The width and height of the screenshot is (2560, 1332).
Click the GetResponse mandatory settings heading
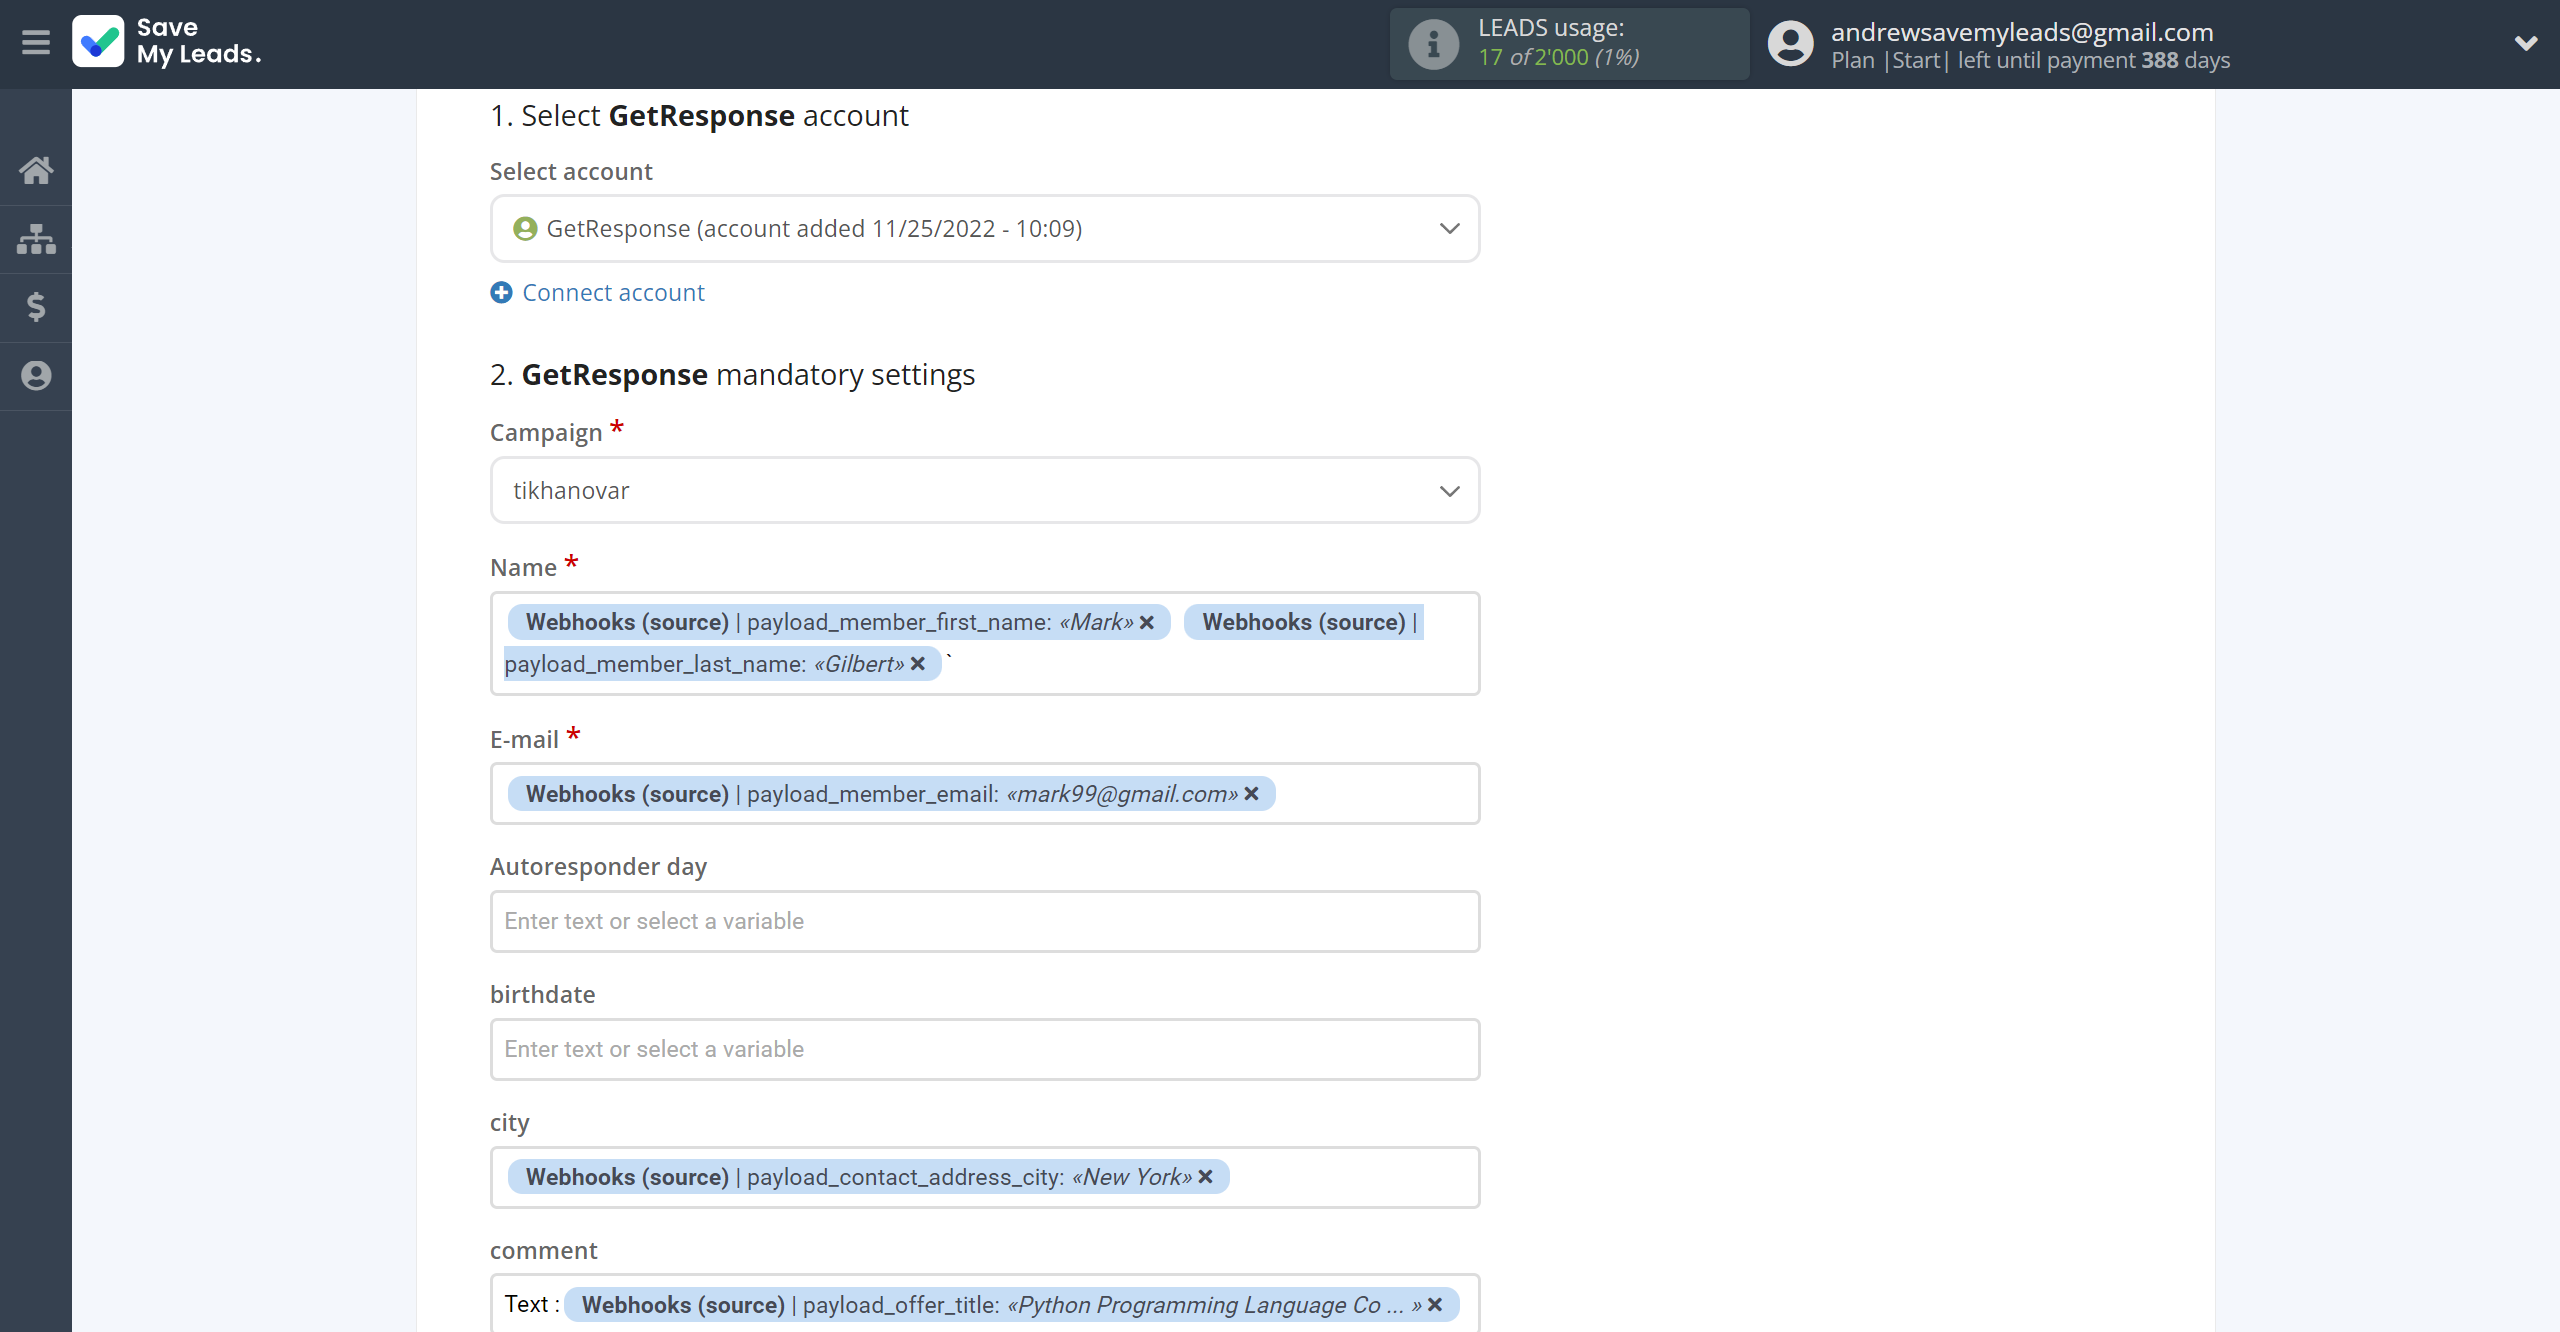pyautogui.click(x=732, y=375)
